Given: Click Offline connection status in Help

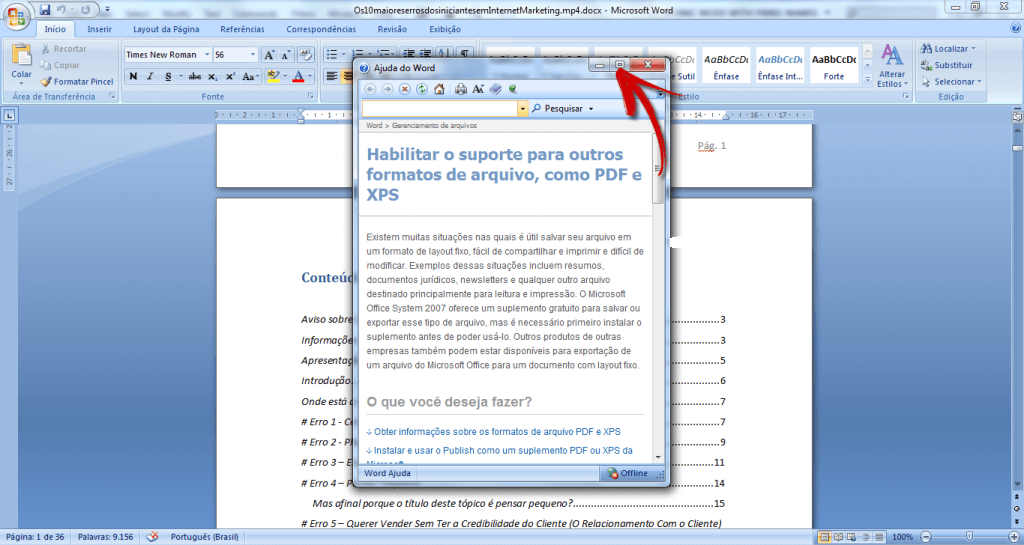Looking at the screenshot, I should pos(628,473).
